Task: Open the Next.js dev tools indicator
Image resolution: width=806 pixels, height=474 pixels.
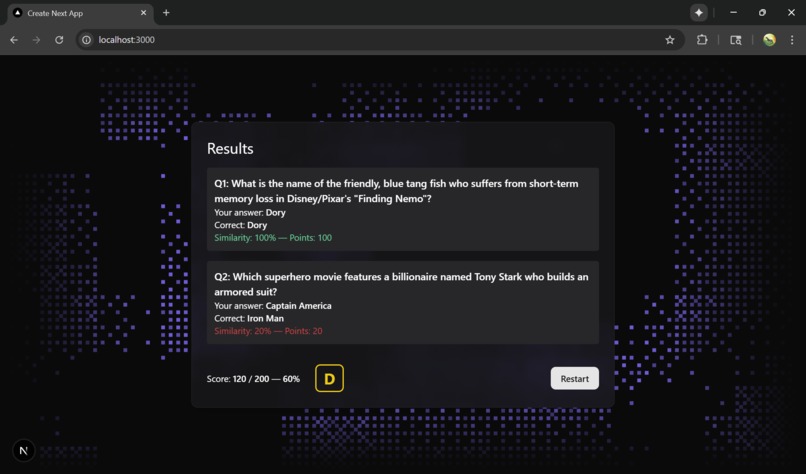Action: pyautogui.click(x=23, y=450)
